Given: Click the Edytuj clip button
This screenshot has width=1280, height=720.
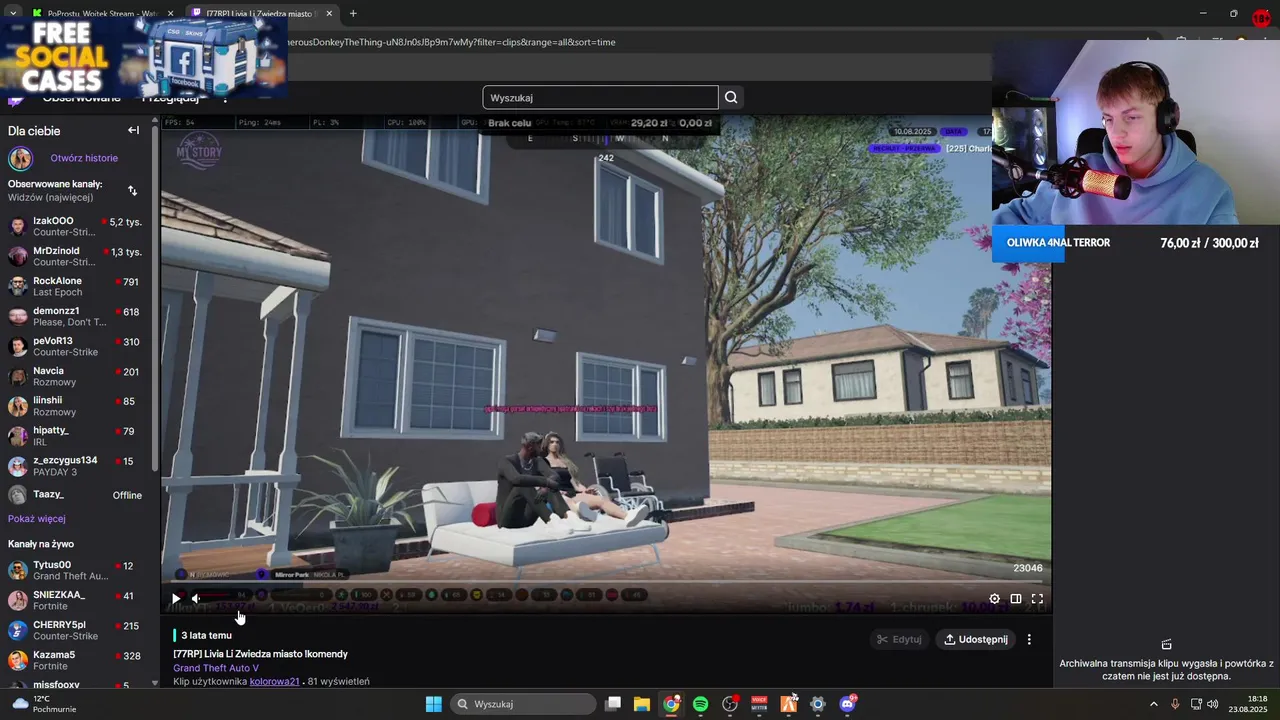Looking at the screenshot, I should [899, 639].
